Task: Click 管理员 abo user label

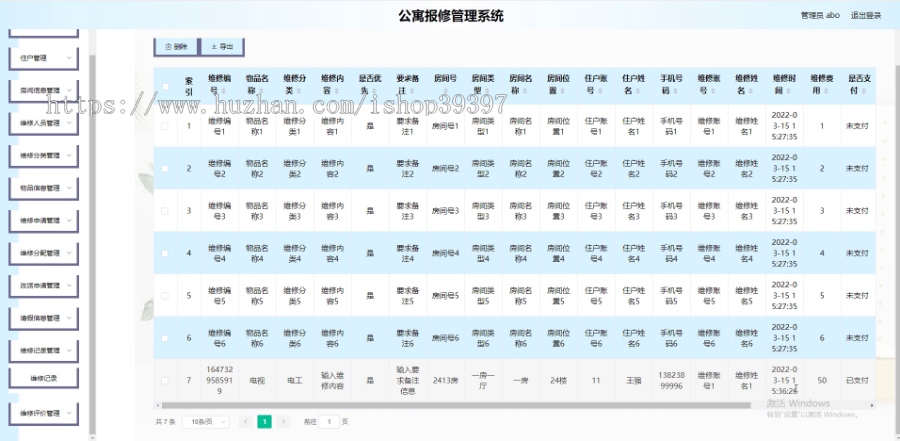Action: coord(820,16)
